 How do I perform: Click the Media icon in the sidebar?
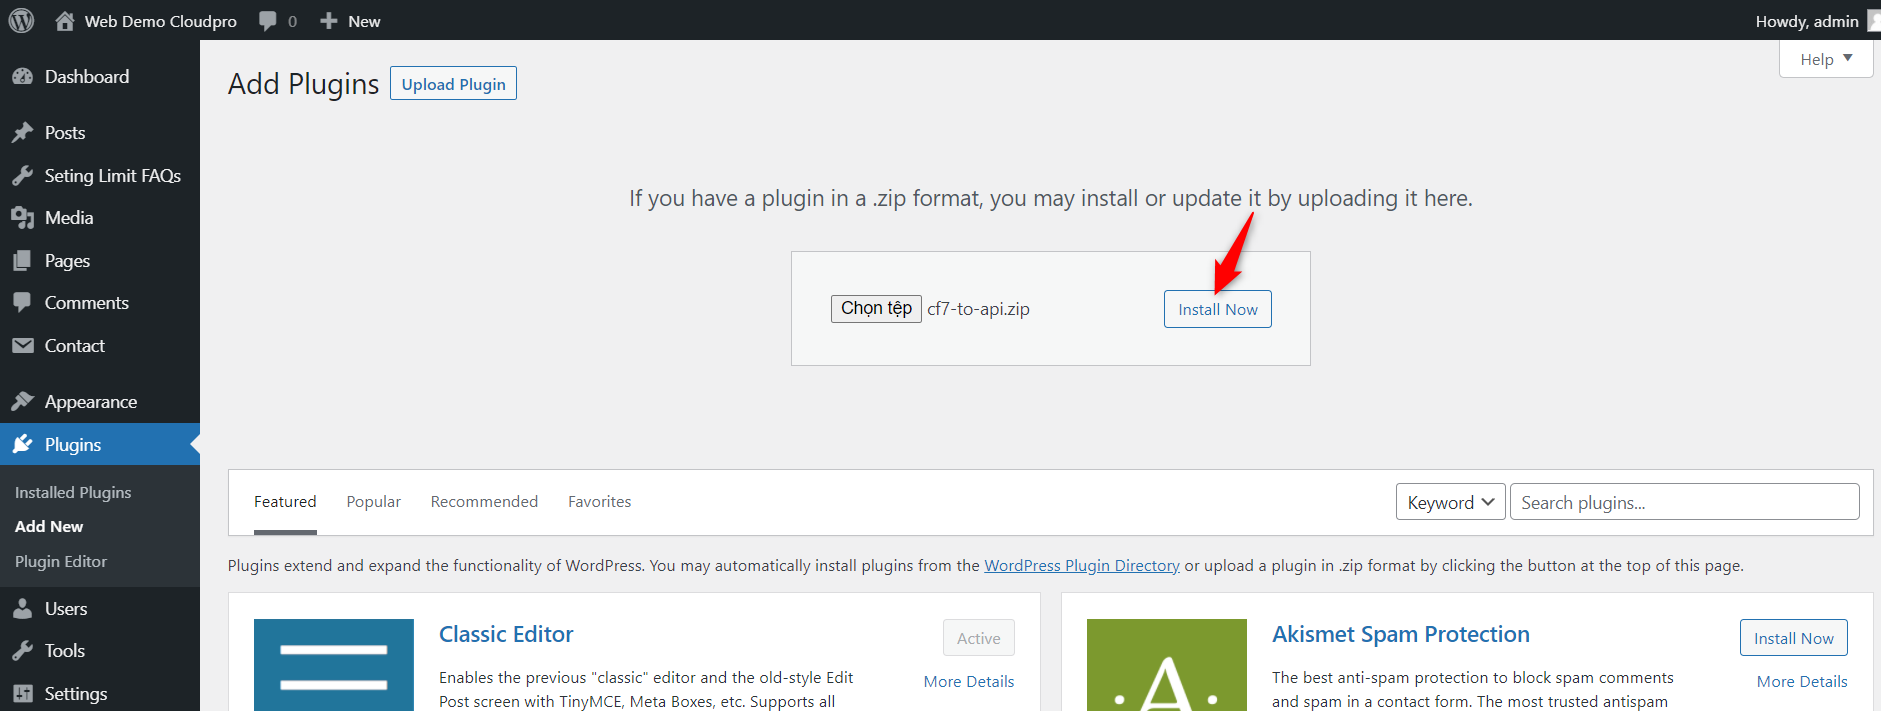[x=23, y=218]
